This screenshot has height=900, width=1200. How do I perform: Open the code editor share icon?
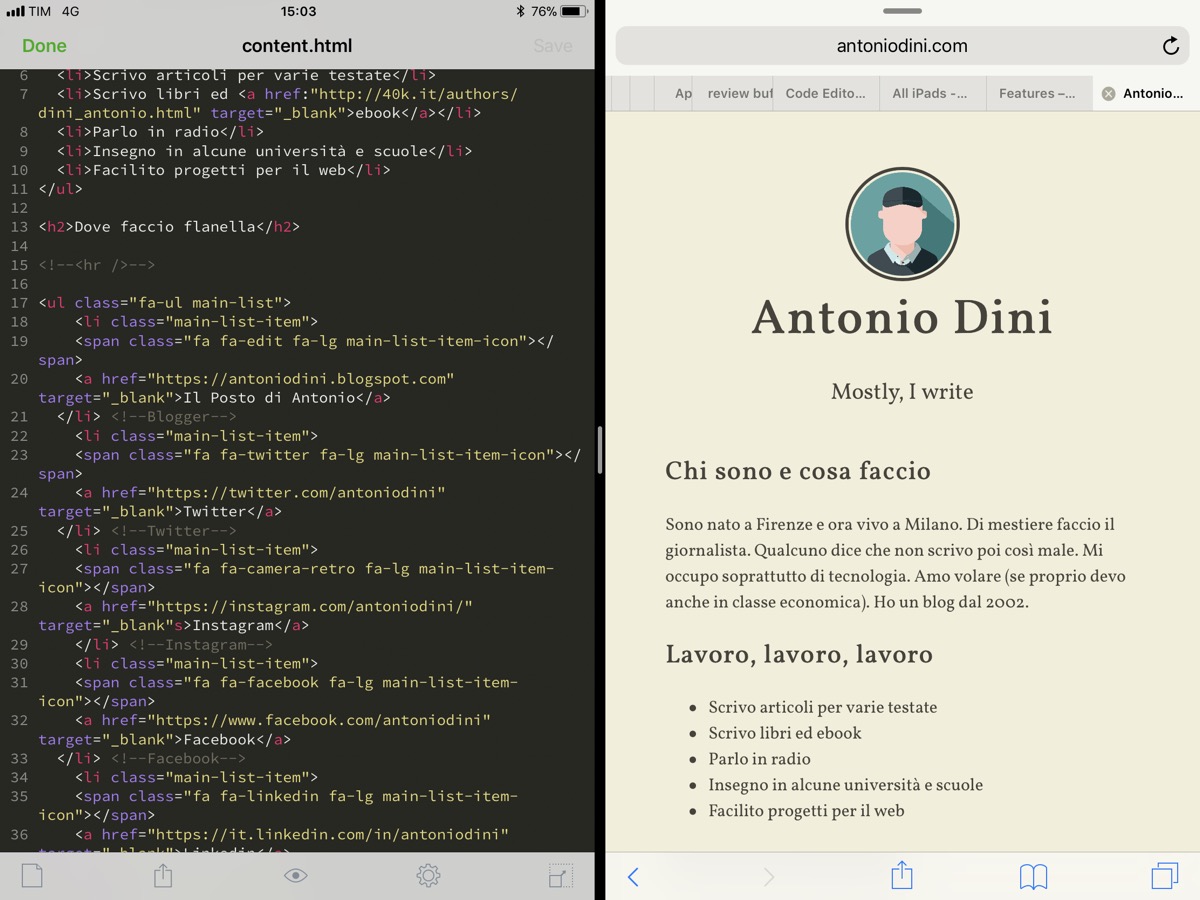(x=163, y=876)
